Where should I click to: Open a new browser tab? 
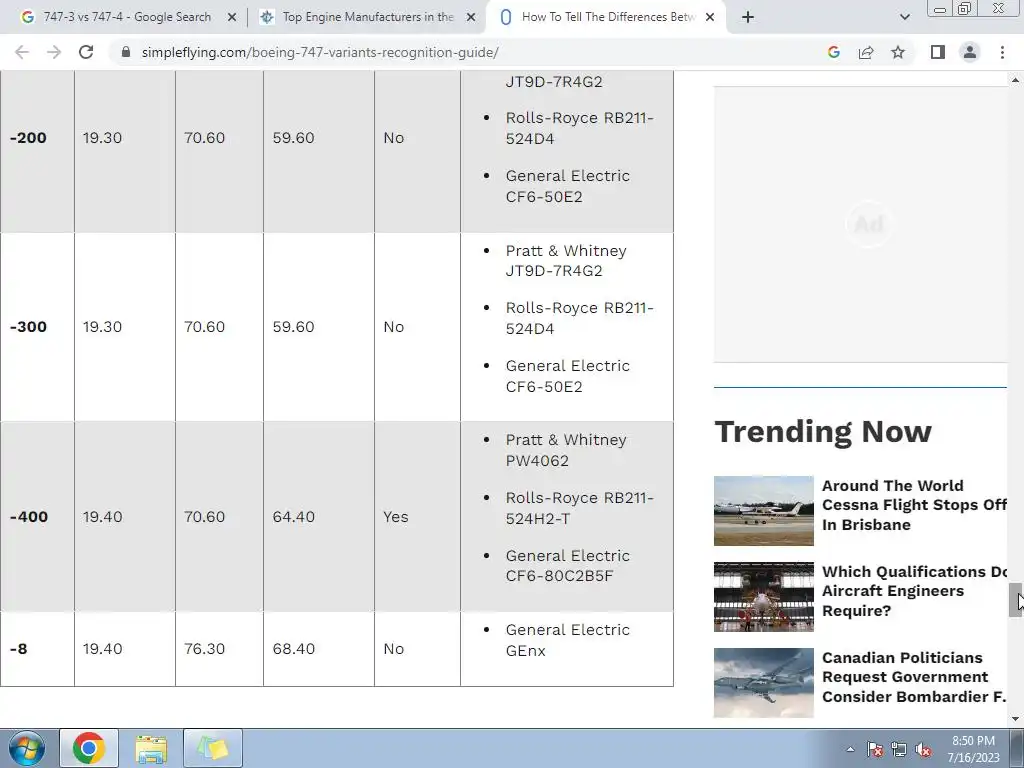tap(748, 18)
